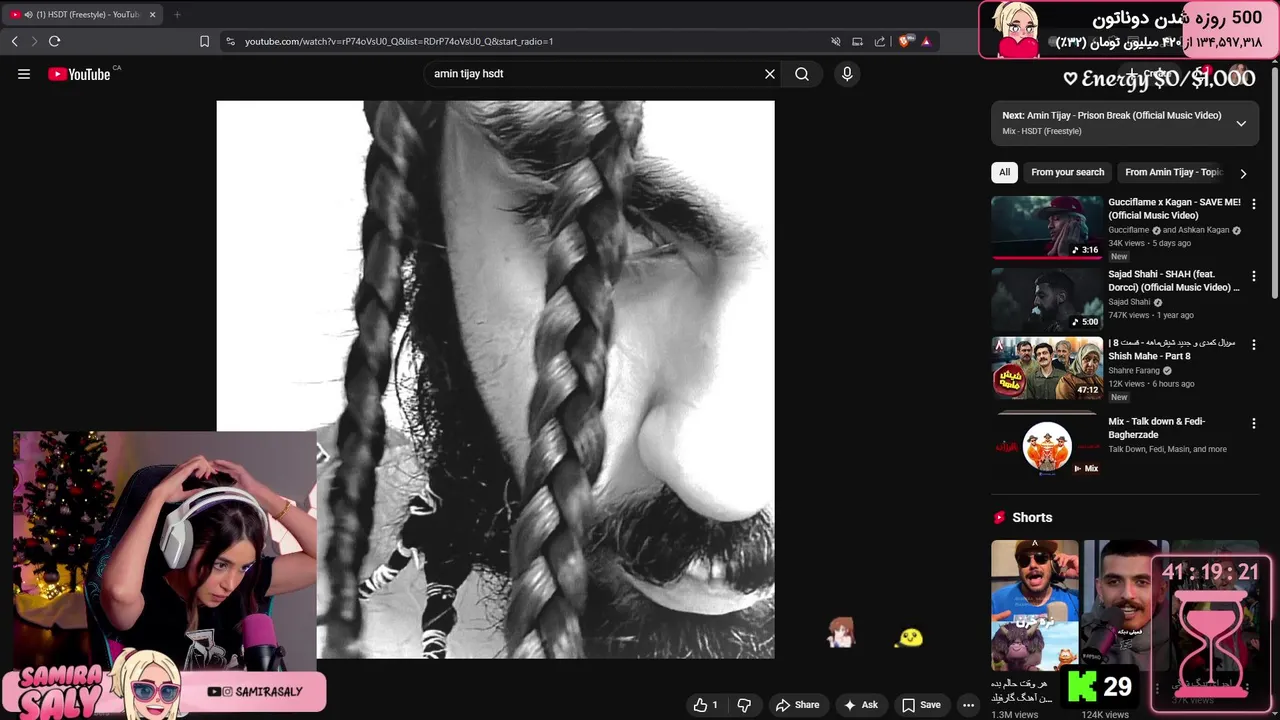Open the Talk down & Fedi Mix thumbnail
Image resolution: width=1280 pixels, height=720 pixels.
click(1046, 444)
